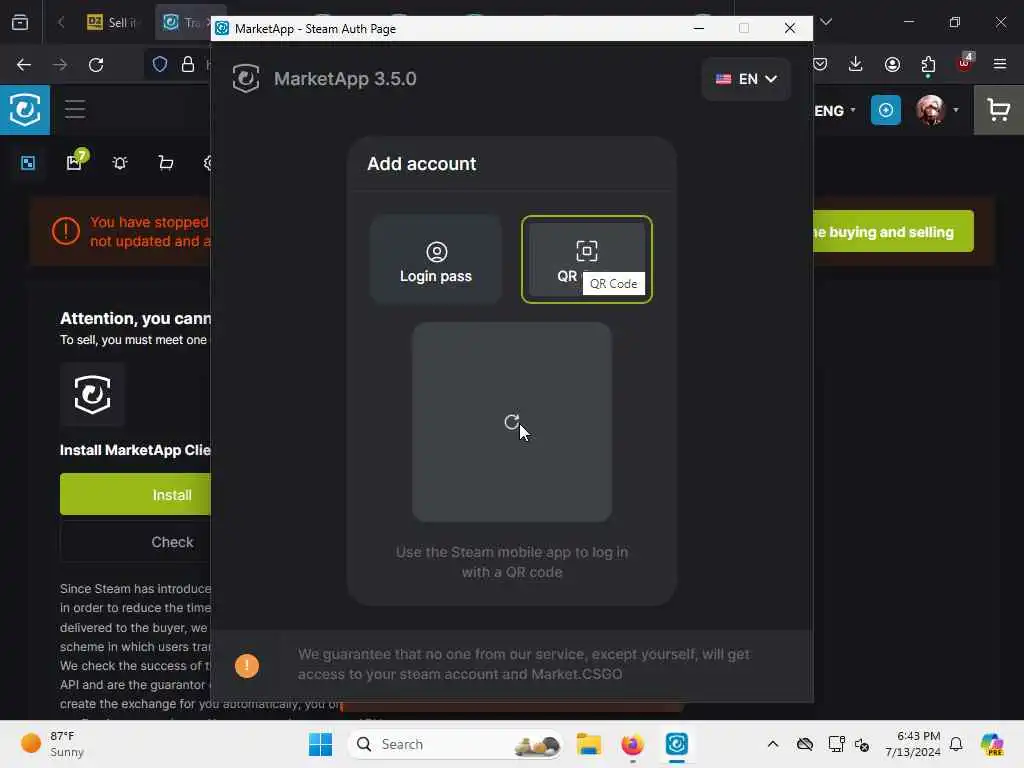Click the blue square dashboard icon
The image size is (1024, 768).
point(28,163)
